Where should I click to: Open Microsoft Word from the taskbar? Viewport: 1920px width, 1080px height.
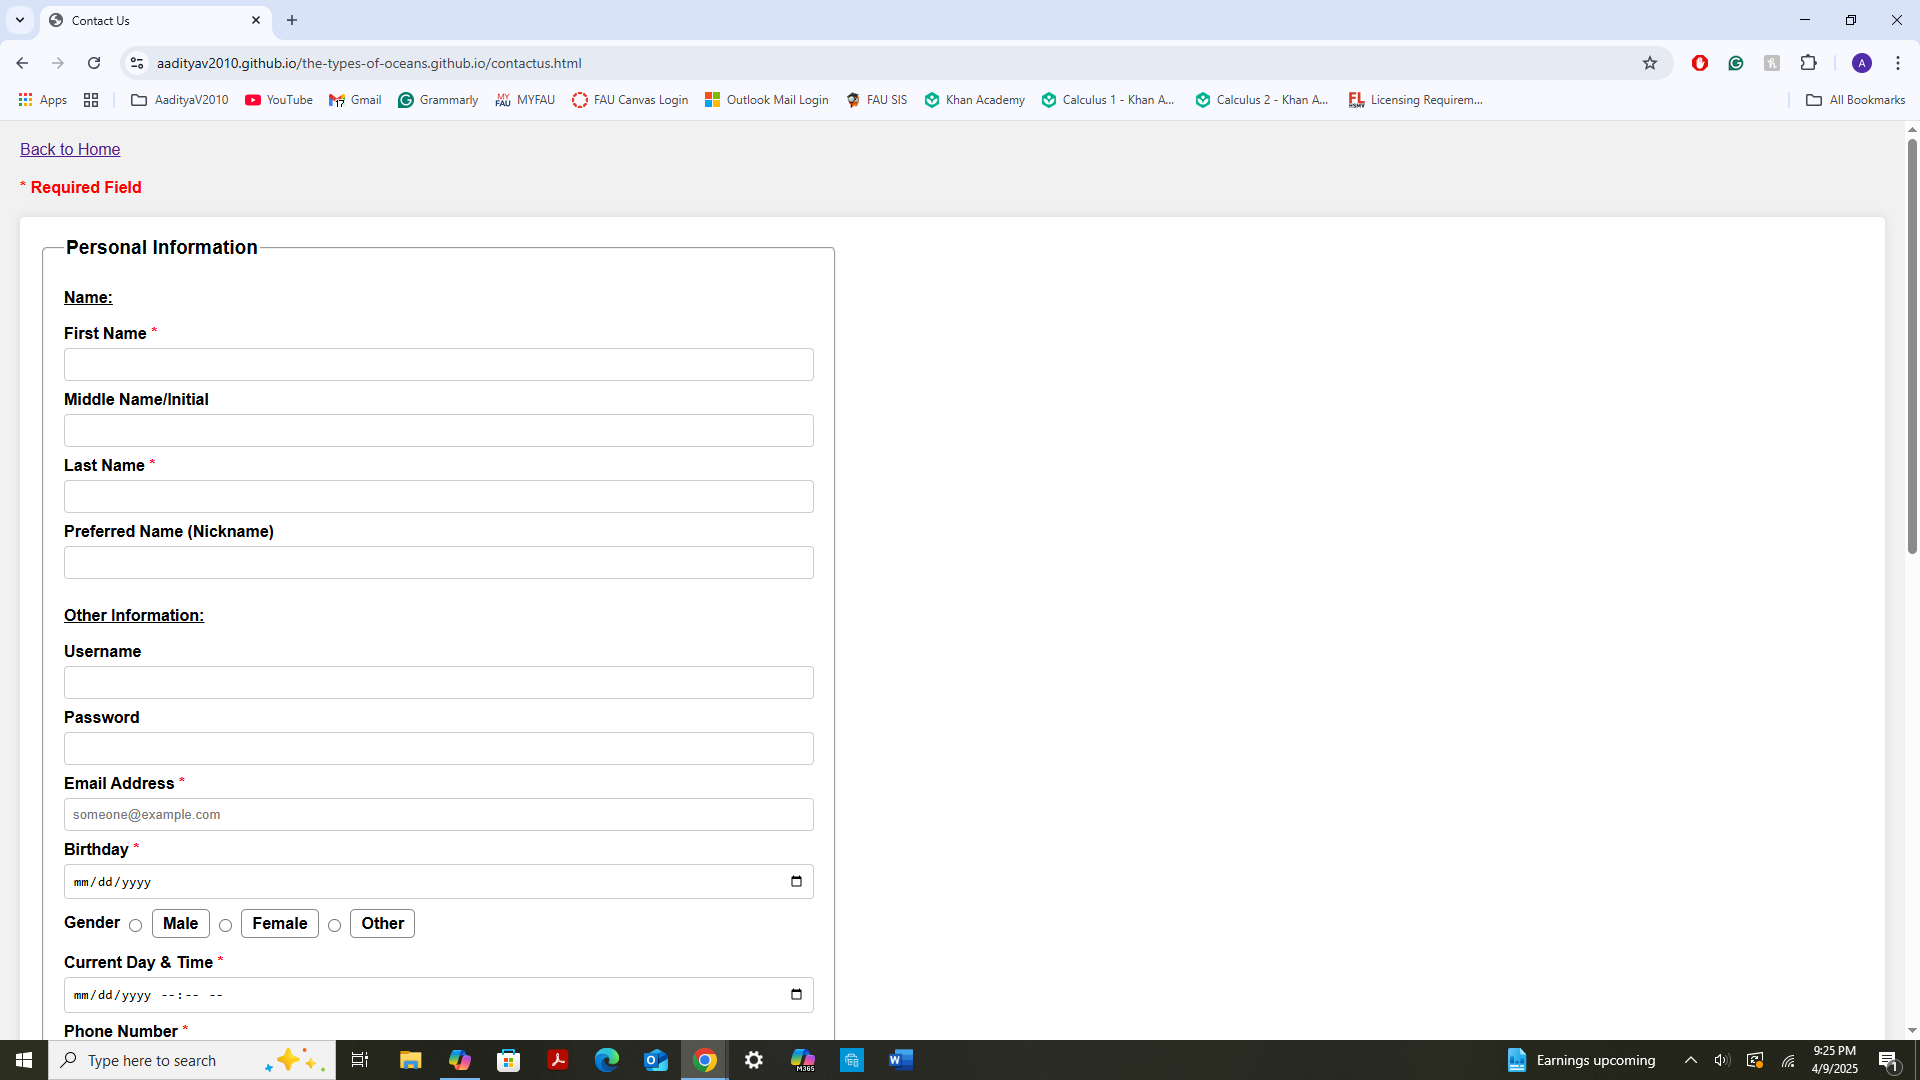[x=900, y=1060]
